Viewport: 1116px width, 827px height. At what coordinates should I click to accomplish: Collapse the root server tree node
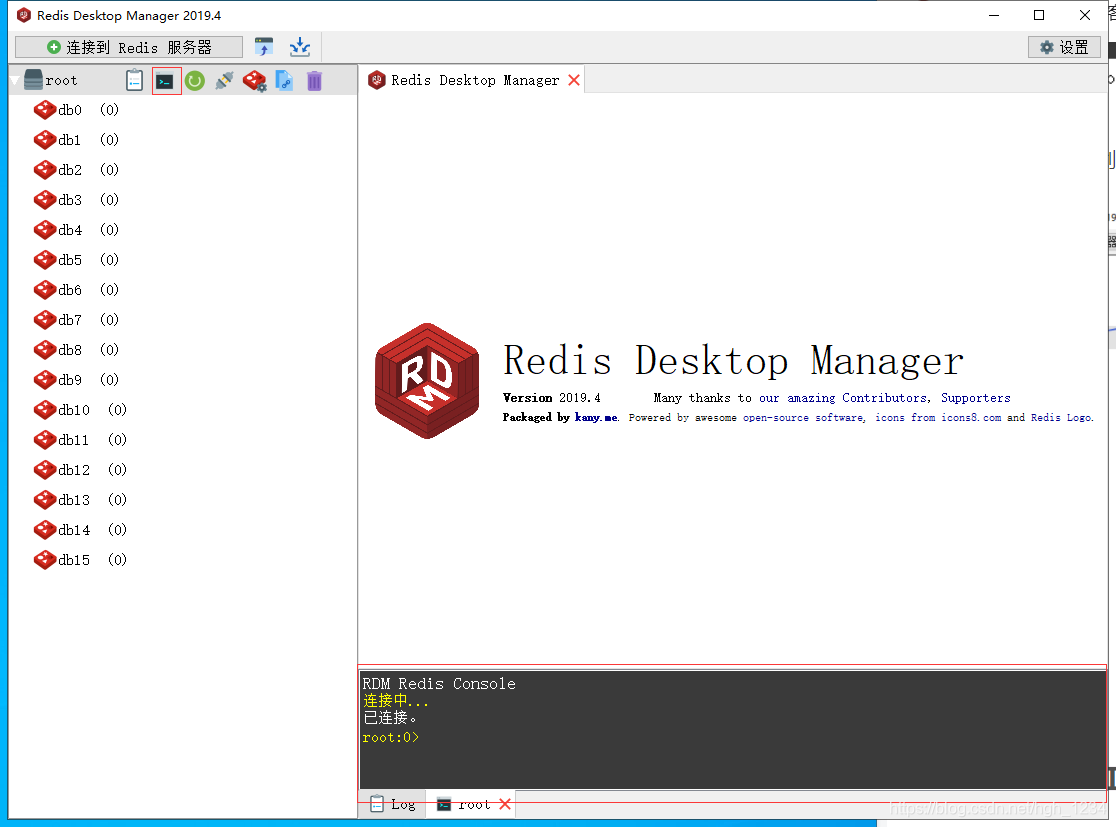14,81
